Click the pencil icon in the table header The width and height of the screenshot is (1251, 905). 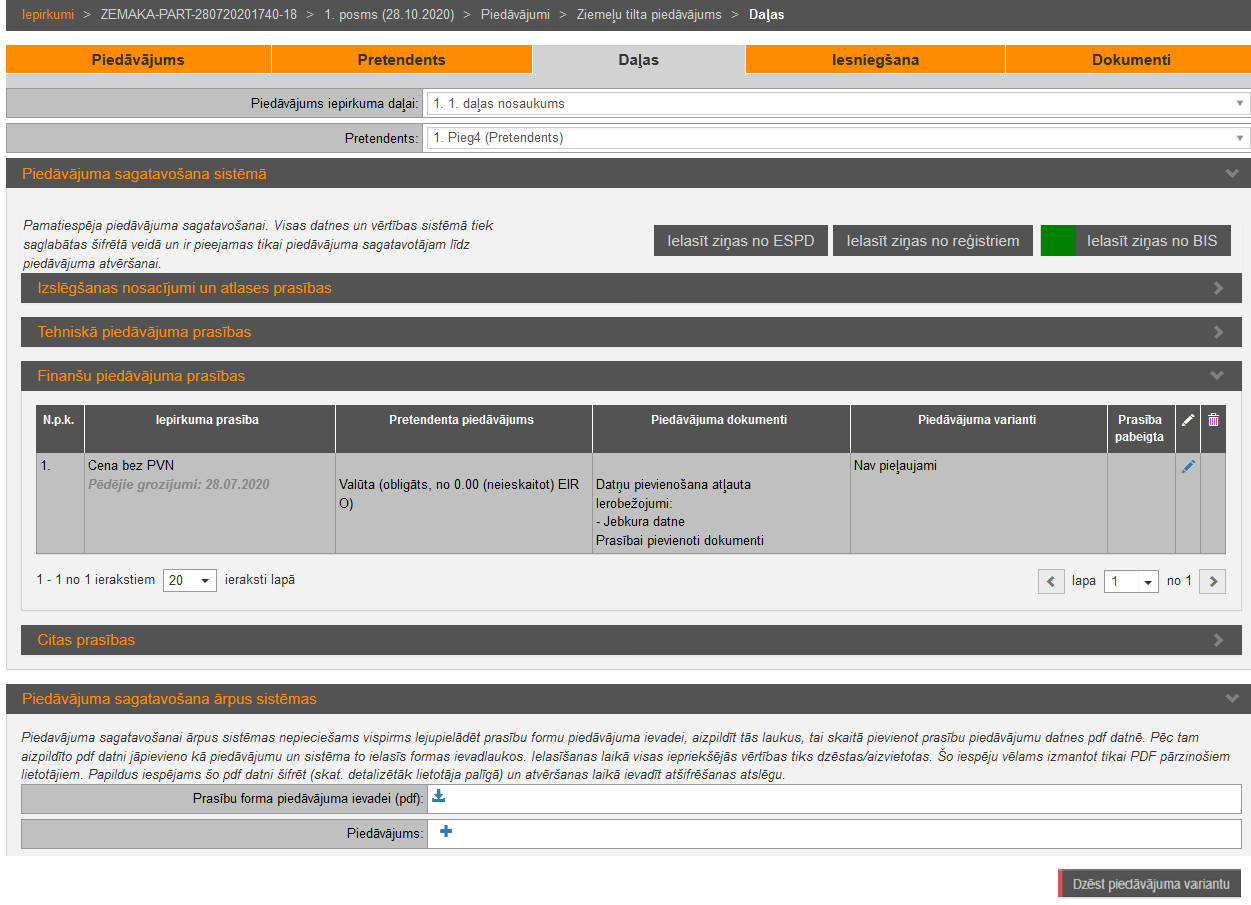pos(1188,420)
